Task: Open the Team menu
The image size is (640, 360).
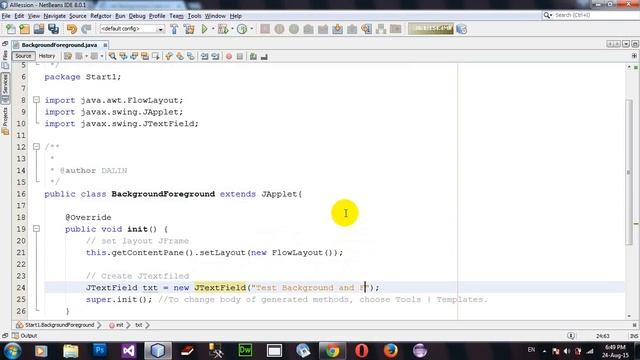Action: [176, 16]
